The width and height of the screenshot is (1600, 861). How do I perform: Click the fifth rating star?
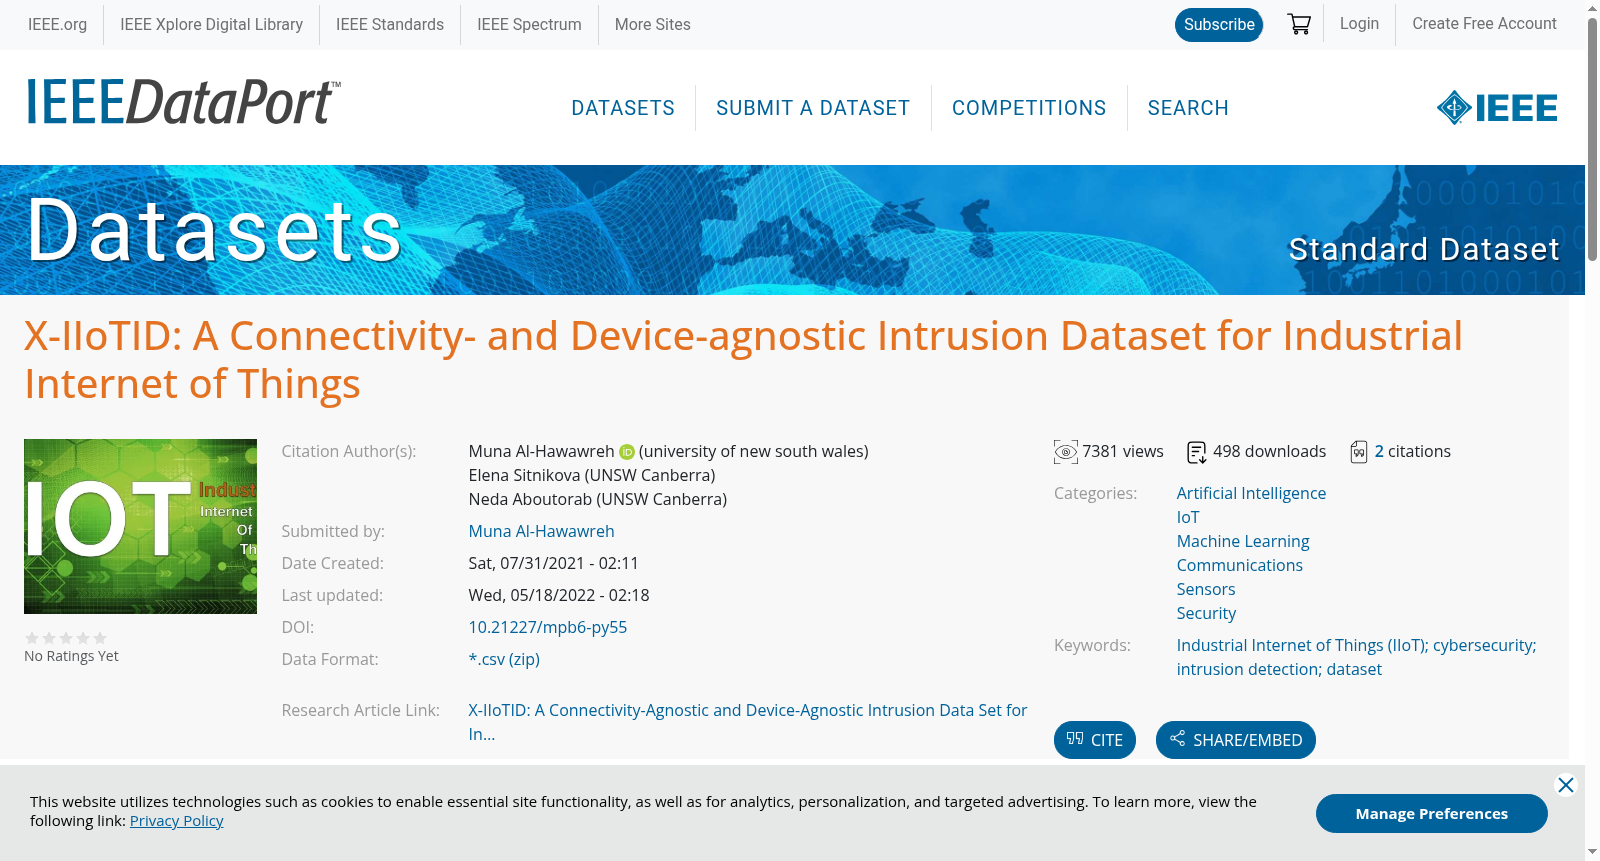(x=100, y=638)
